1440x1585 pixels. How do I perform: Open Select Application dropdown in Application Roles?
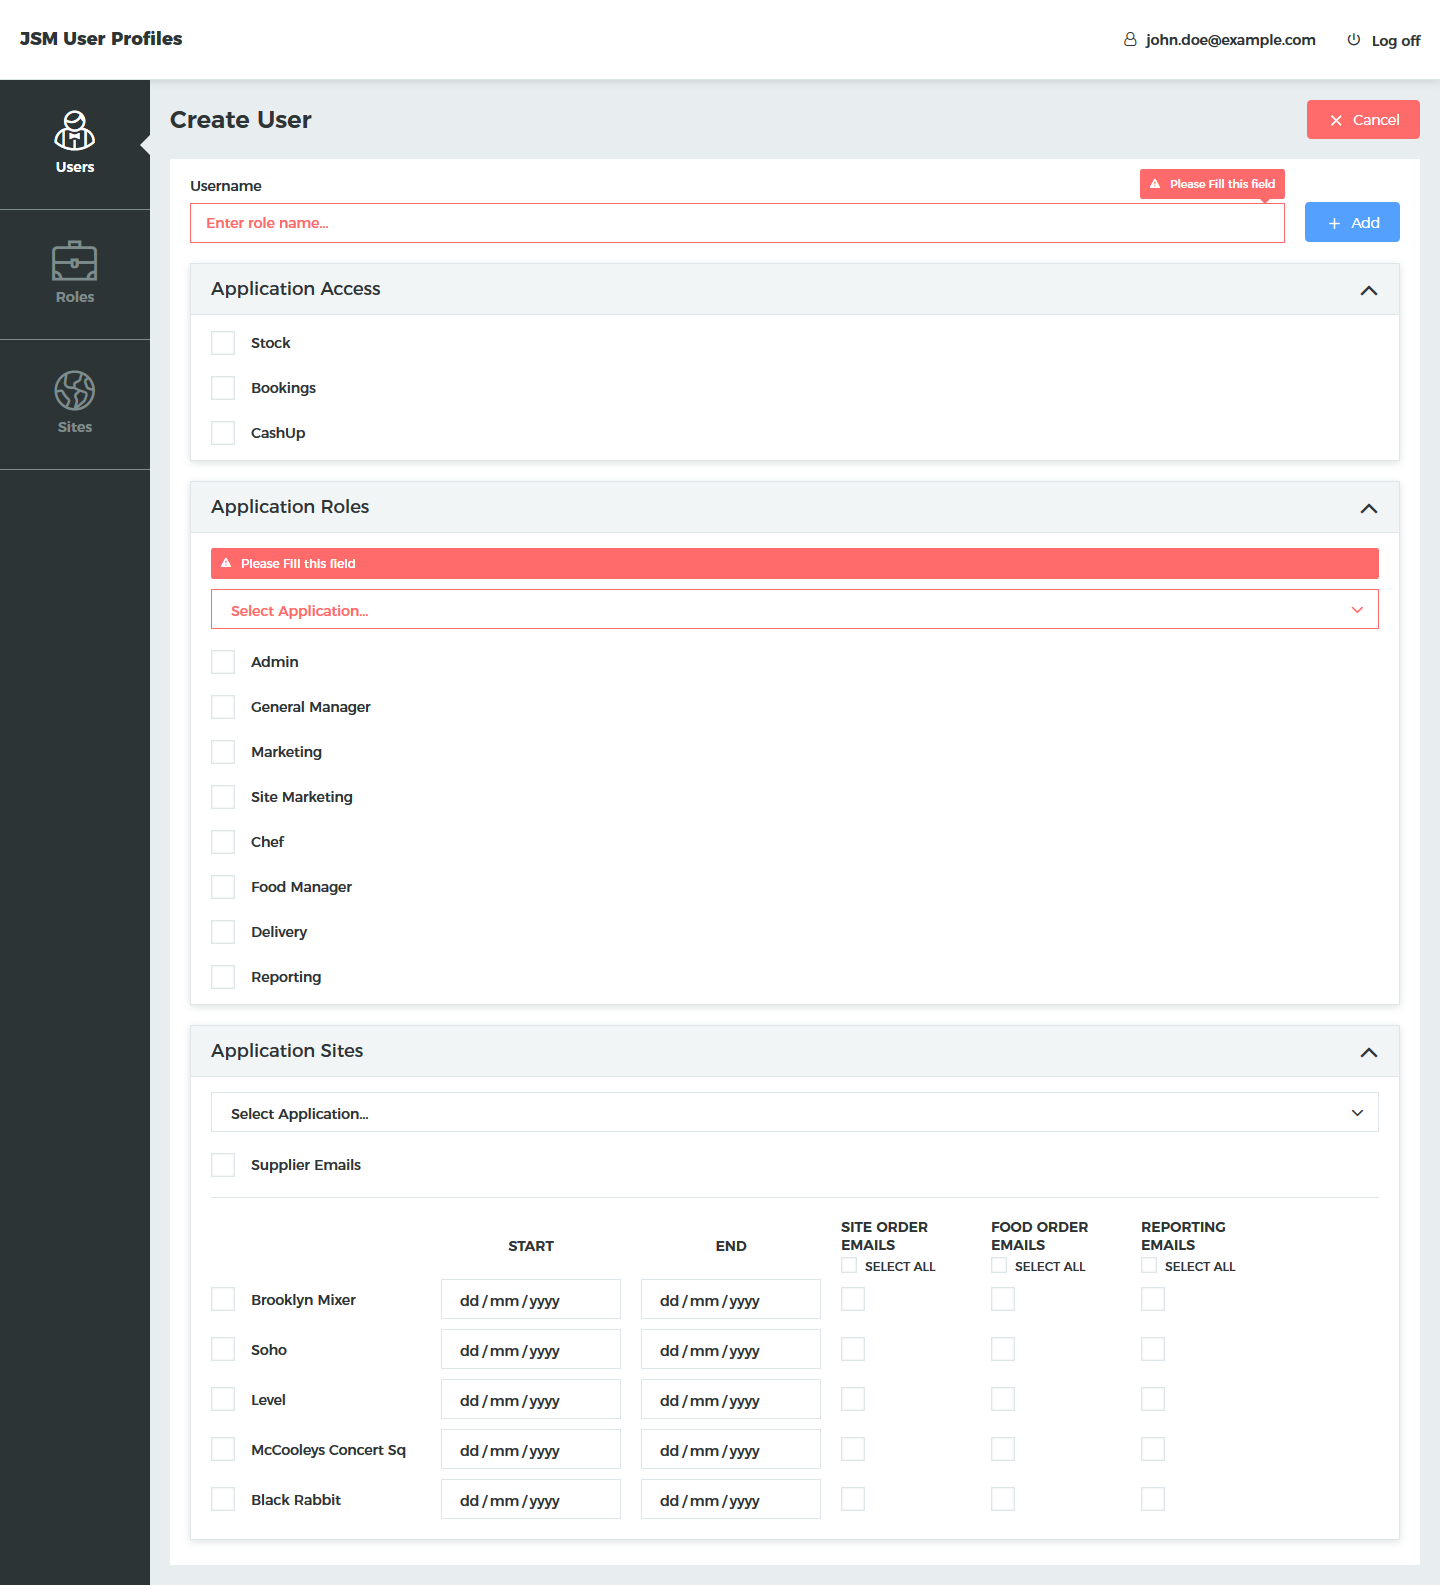(x=794, y=610)
